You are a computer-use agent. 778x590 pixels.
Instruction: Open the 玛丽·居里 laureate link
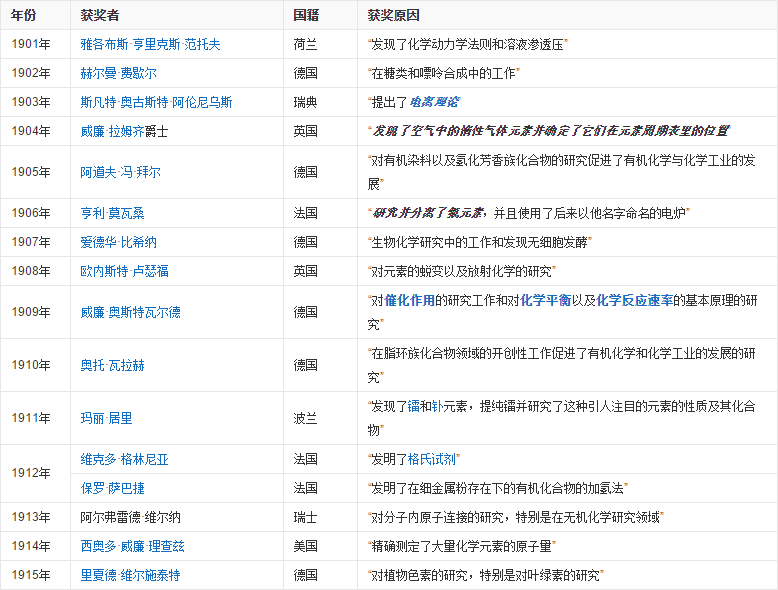[106, 418]
